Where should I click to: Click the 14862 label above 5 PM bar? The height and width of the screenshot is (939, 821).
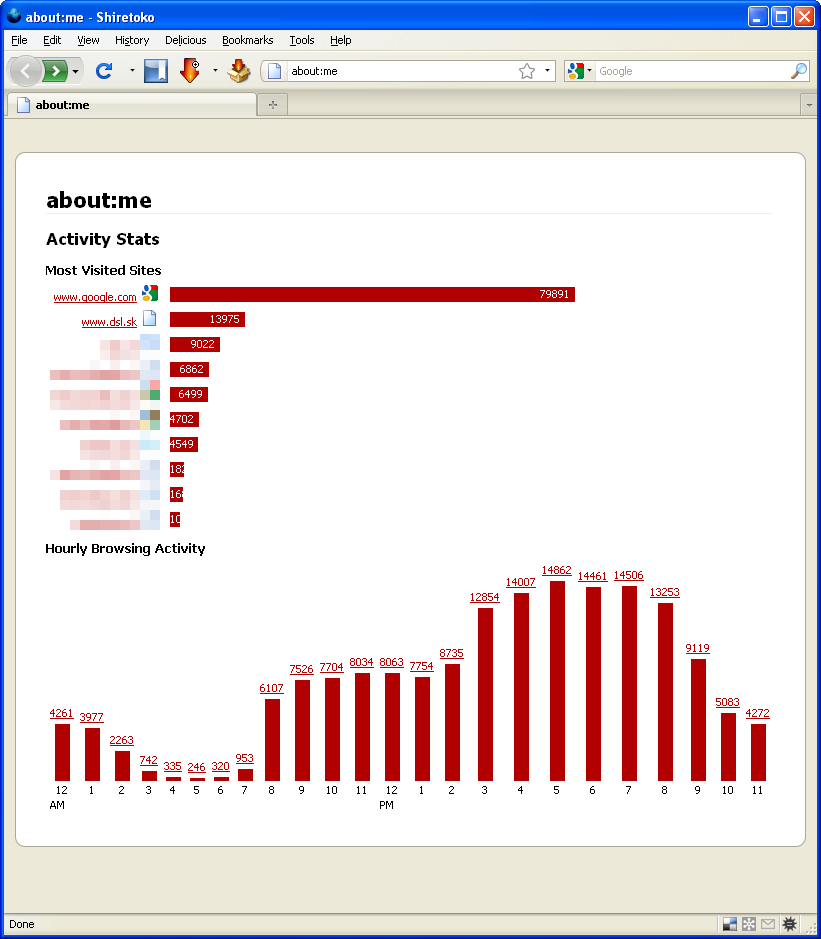[556, 571]
